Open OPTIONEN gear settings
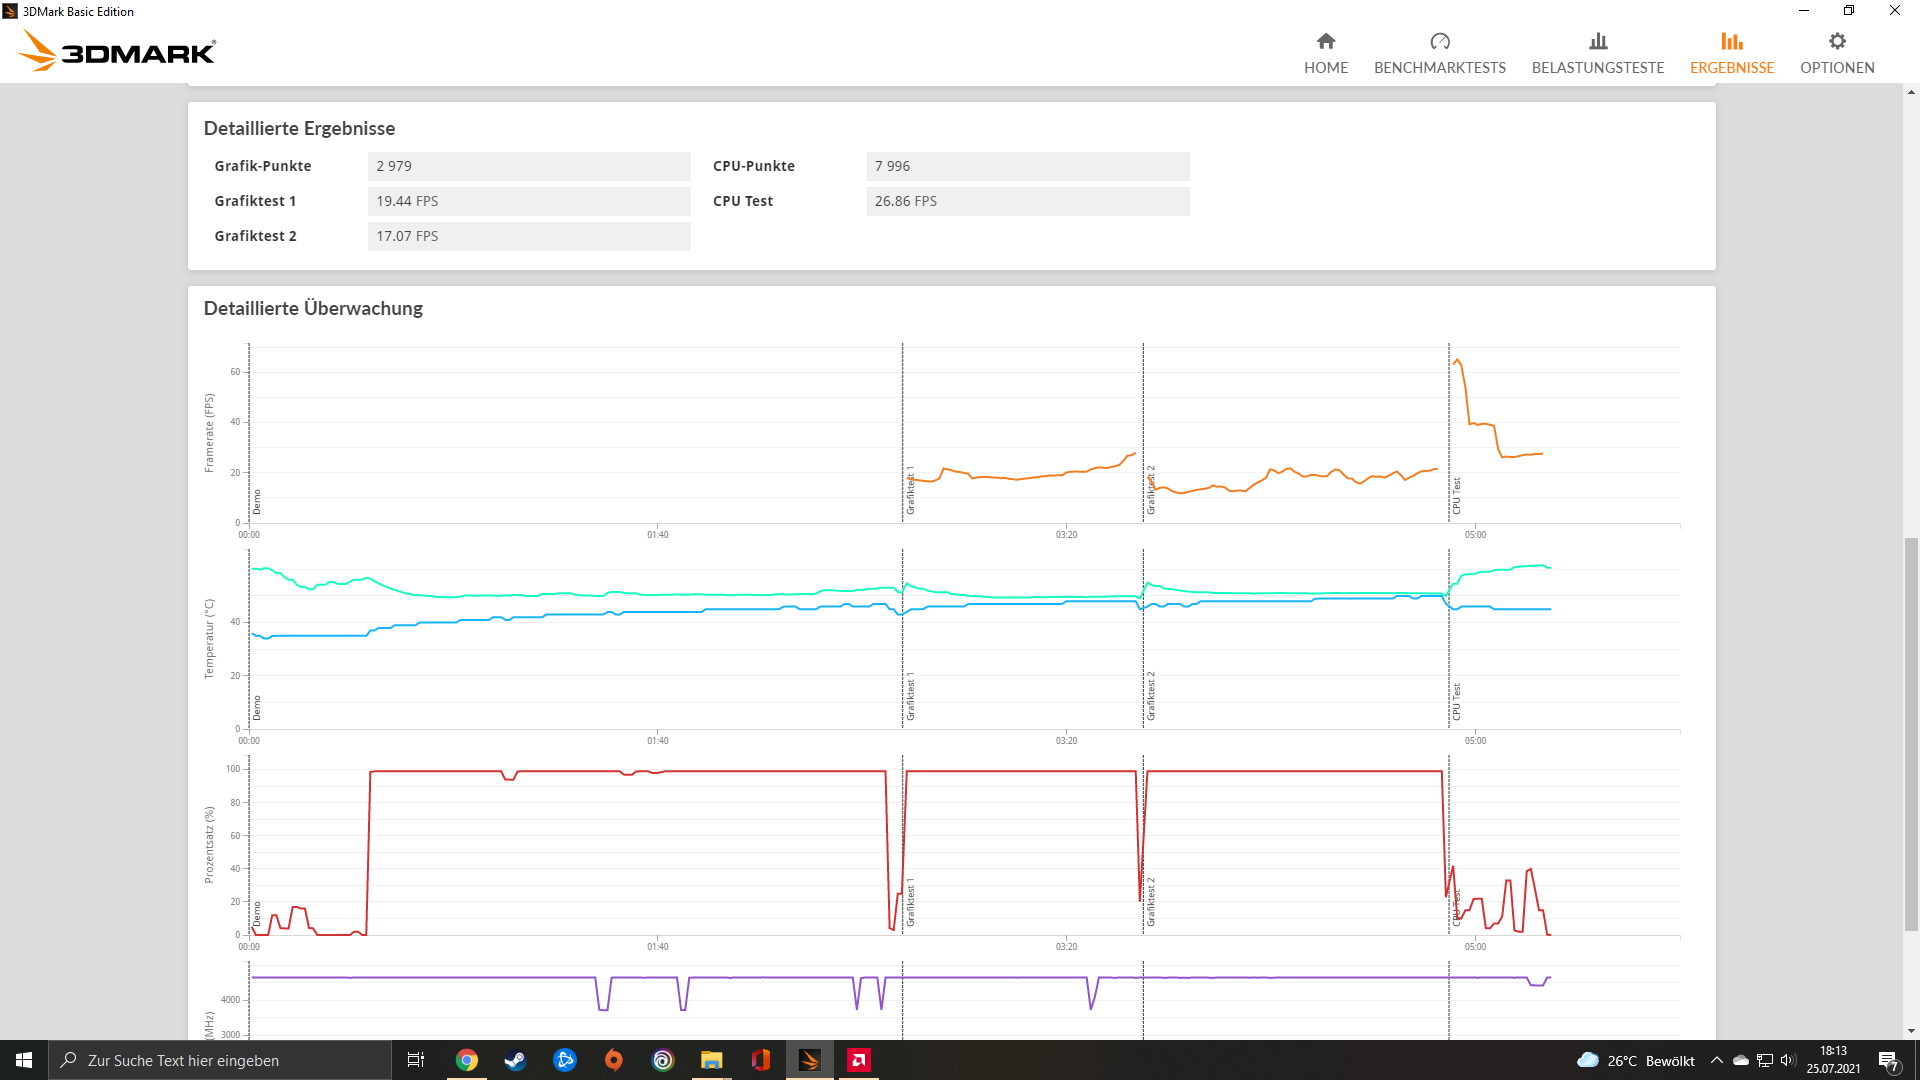The image size is (1920, 1080). 1836,41
